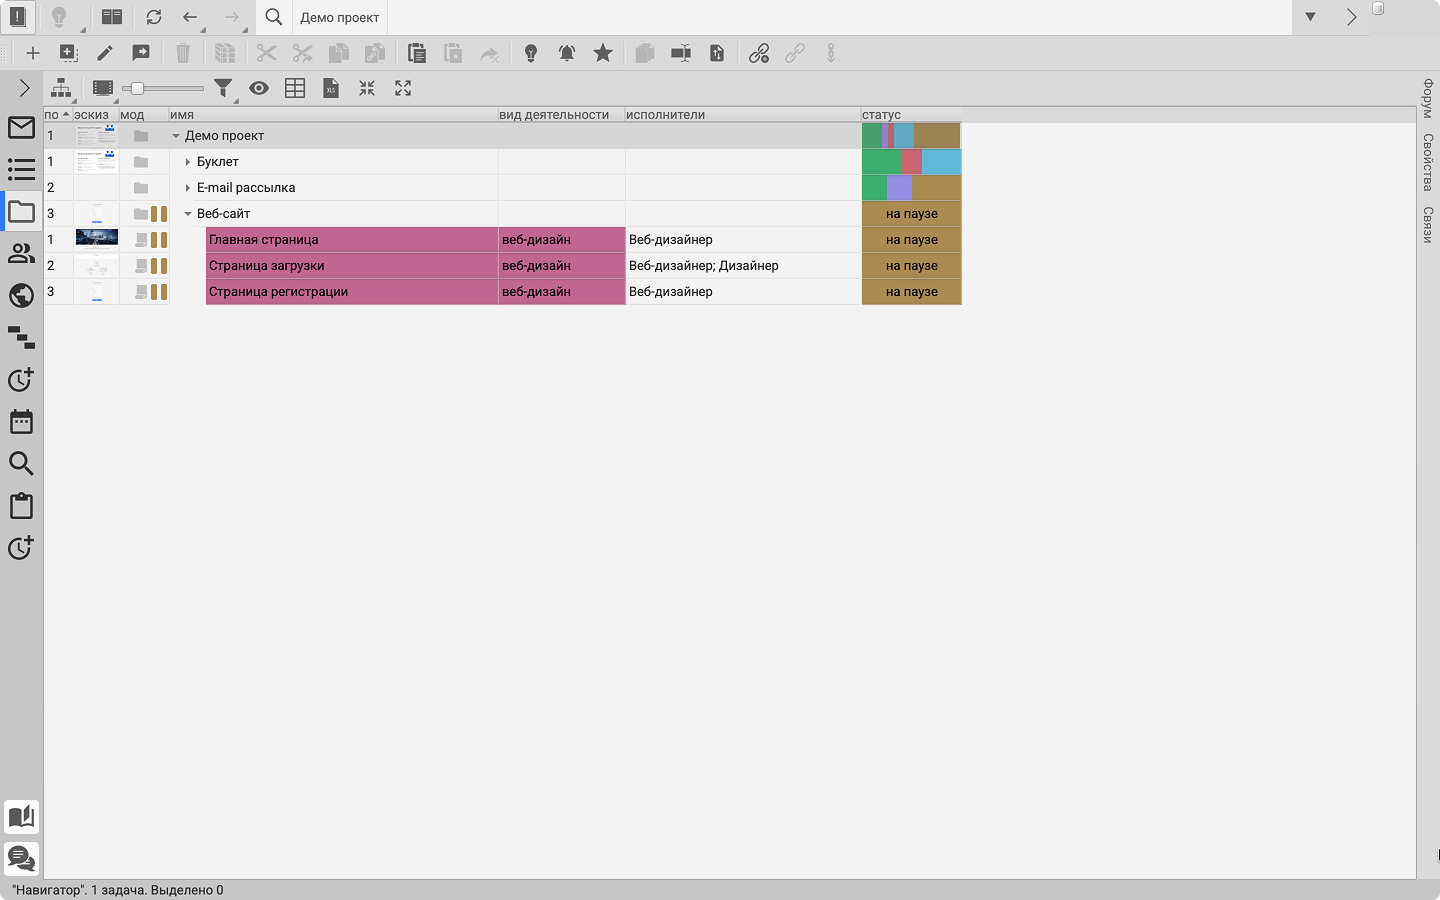Screen dimensions: 1440x900
Task: Click the по column header sort arrow
Action: coord(66,115)
